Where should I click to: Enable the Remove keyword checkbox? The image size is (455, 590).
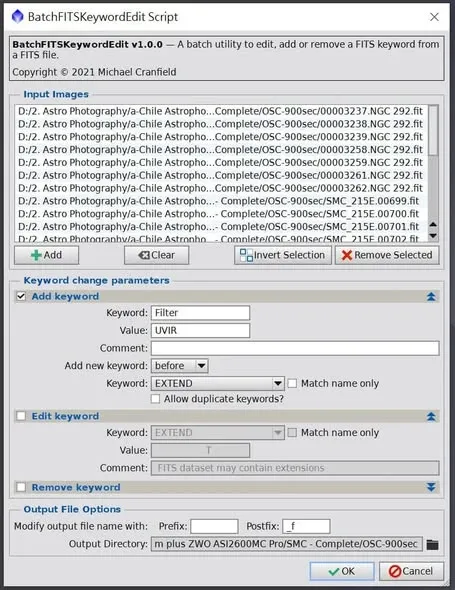[x=21, y=487]
